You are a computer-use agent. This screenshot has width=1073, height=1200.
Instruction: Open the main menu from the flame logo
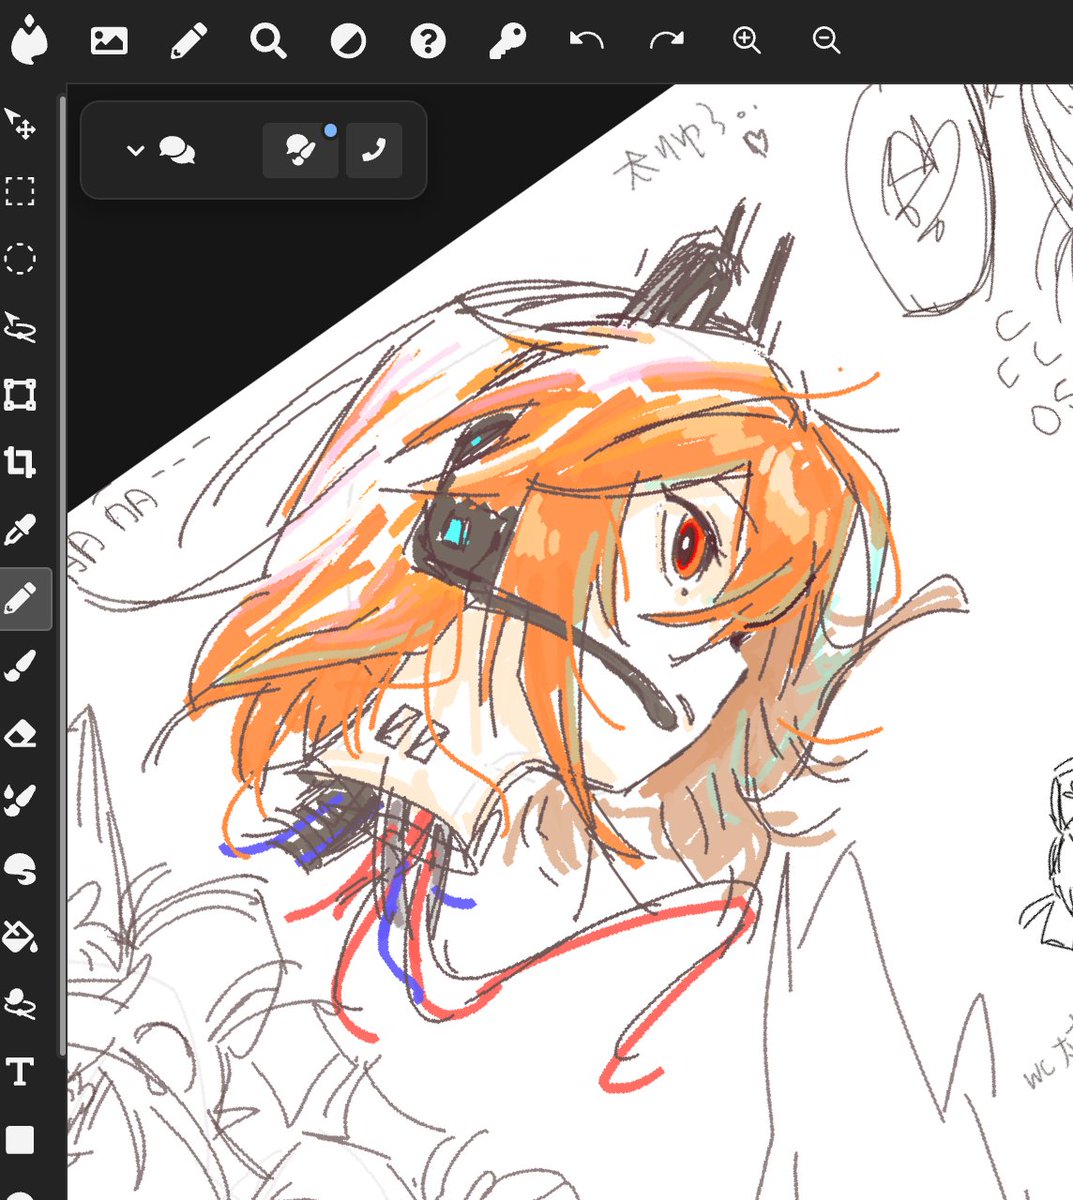[x=29, y=41]
